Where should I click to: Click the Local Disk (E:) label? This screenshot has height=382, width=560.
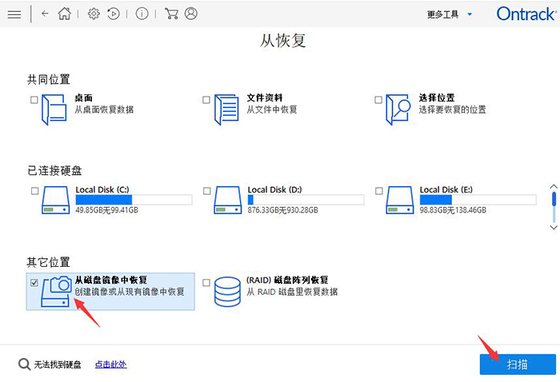pyautogui.click(x=446, y=190)
